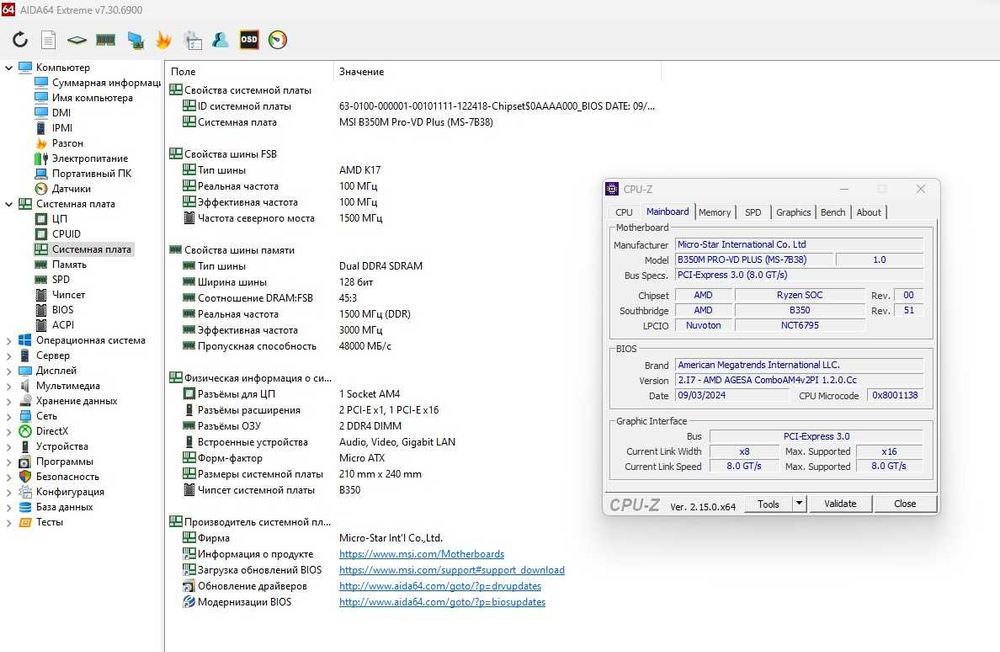Collapse the Системная плата tree node
This screenshot has width=1000, height=652.
9,204
